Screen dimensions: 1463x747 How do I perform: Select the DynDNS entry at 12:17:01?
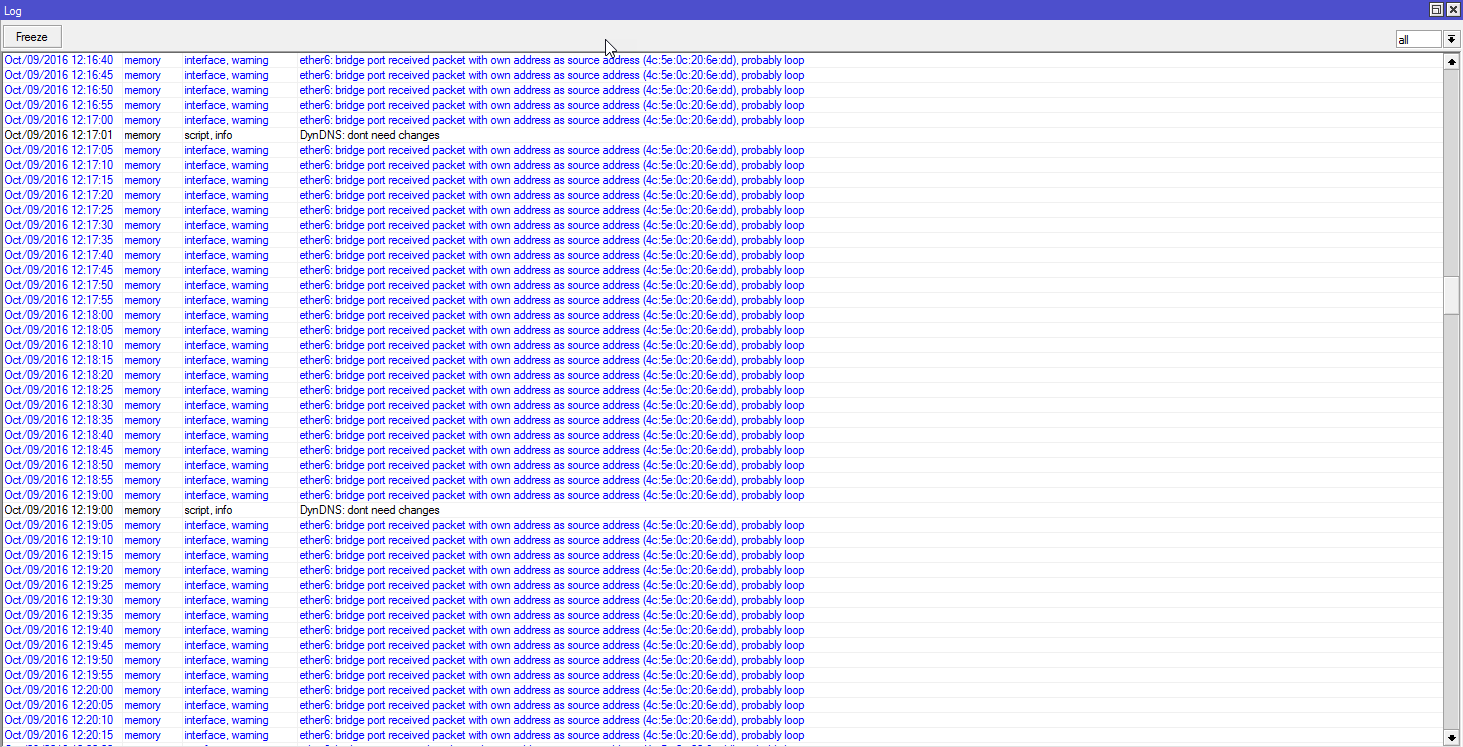723,135
